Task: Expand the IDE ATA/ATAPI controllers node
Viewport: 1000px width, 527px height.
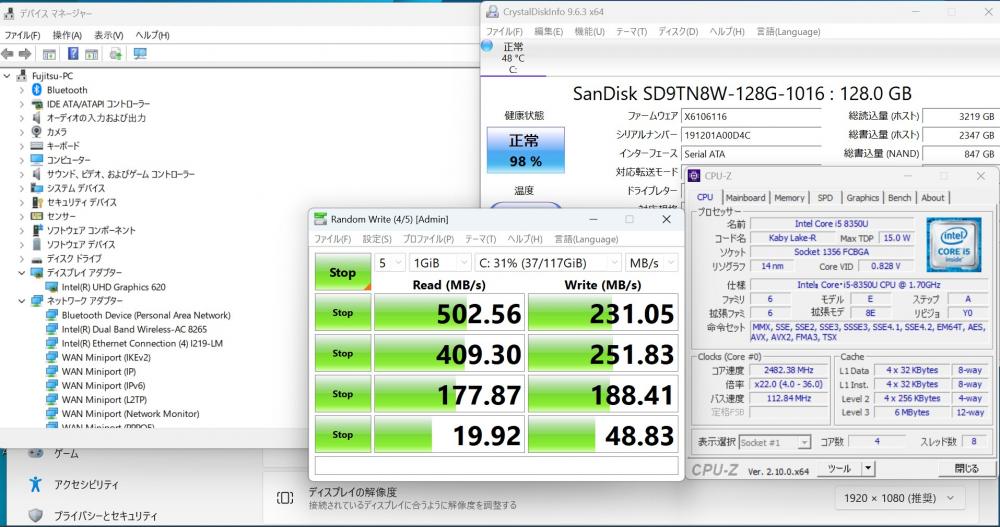Action: click(x=22, y=104)
